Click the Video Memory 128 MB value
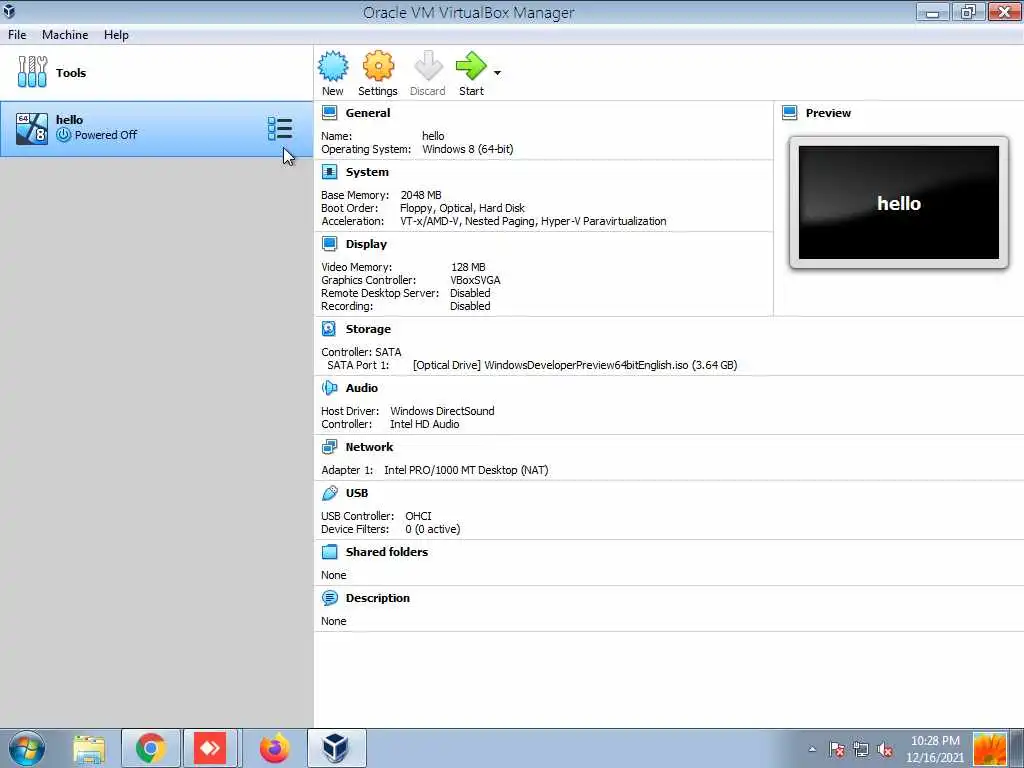Viewport: 1024px width, 768px height. 468,267
